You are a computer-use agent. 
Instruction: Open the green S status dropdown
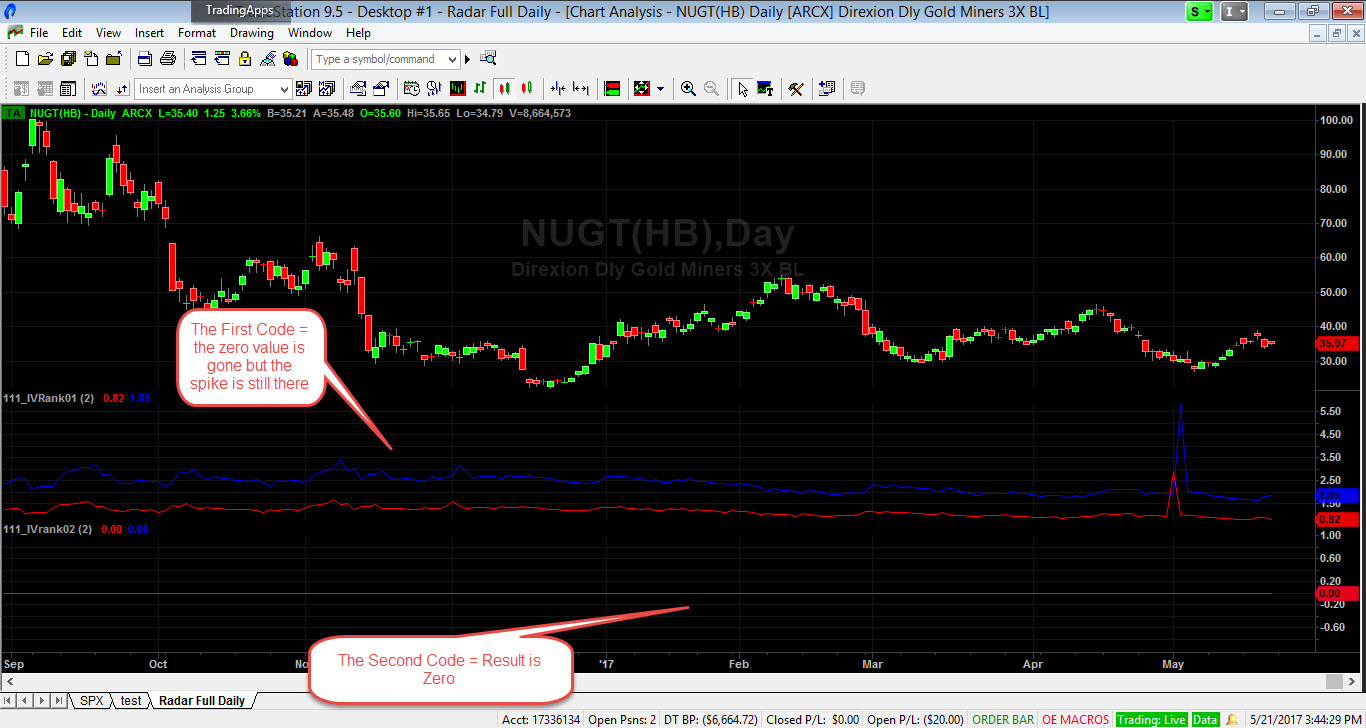pos(1199,11)
